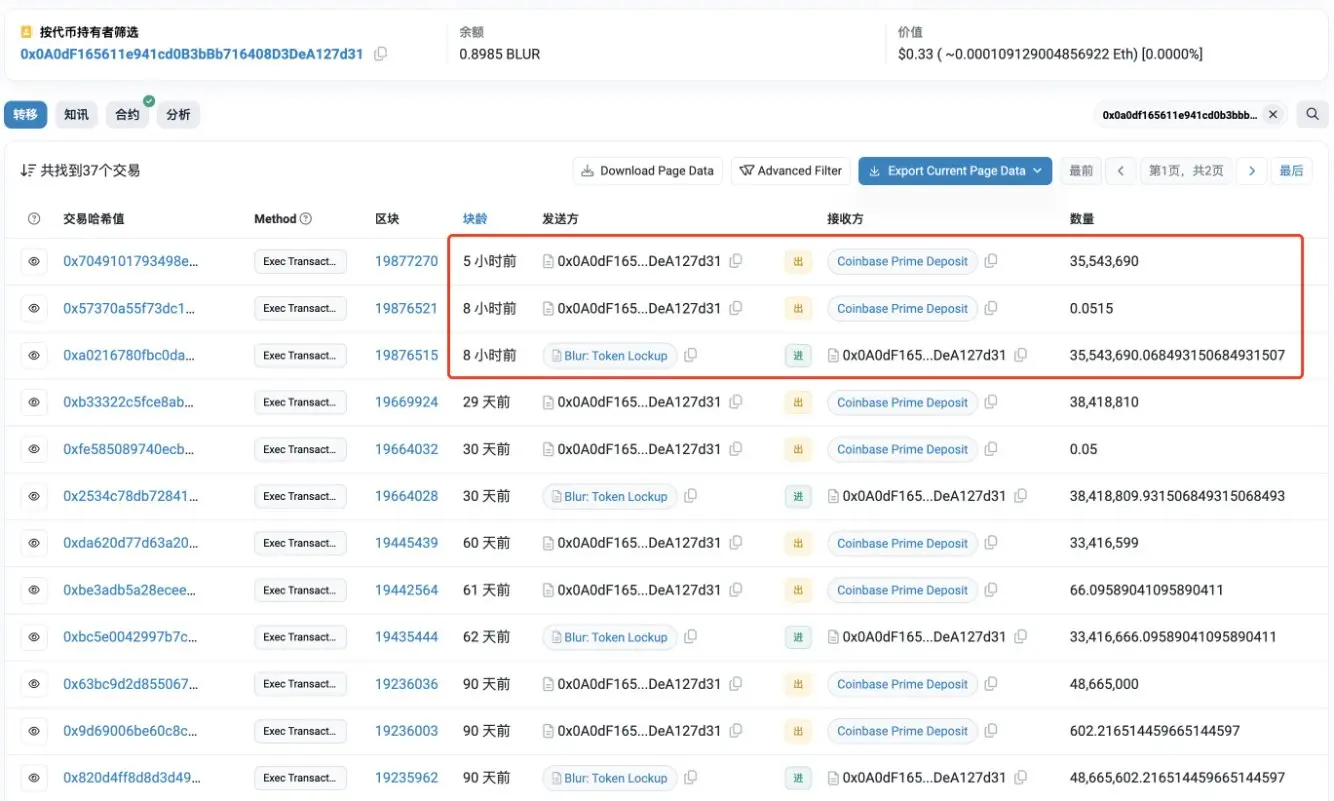The image size is (1334, 801).
Task: Click the Download Page Data button
Action: [648, 170]
